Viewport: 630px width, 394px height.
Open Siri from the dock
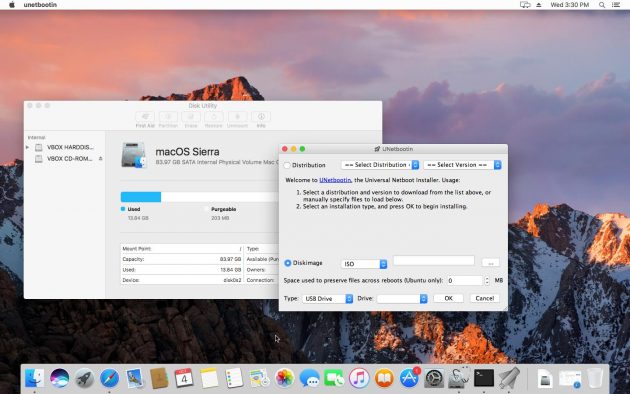click(x=59, y=378)
